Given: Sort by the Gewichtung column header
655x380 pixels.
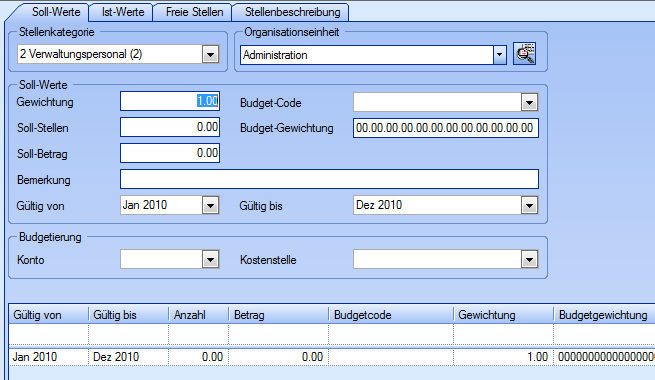Looking at the screenshot, I should pos(503,314).
